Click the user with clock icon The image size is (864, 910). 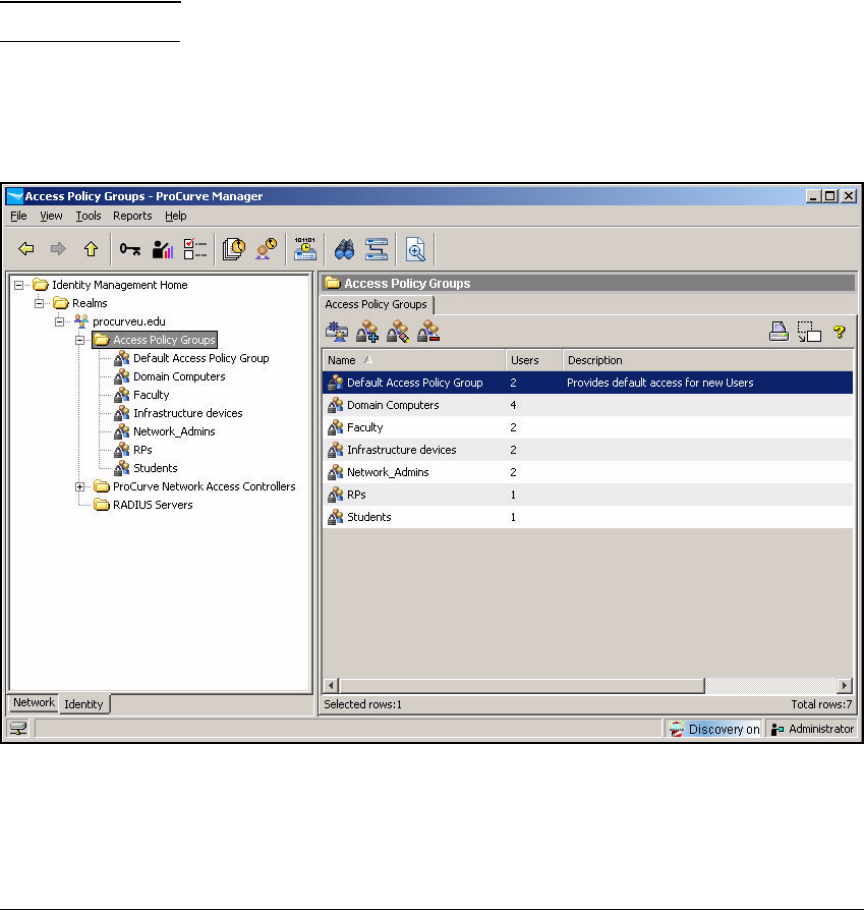(x=266, y=250)
